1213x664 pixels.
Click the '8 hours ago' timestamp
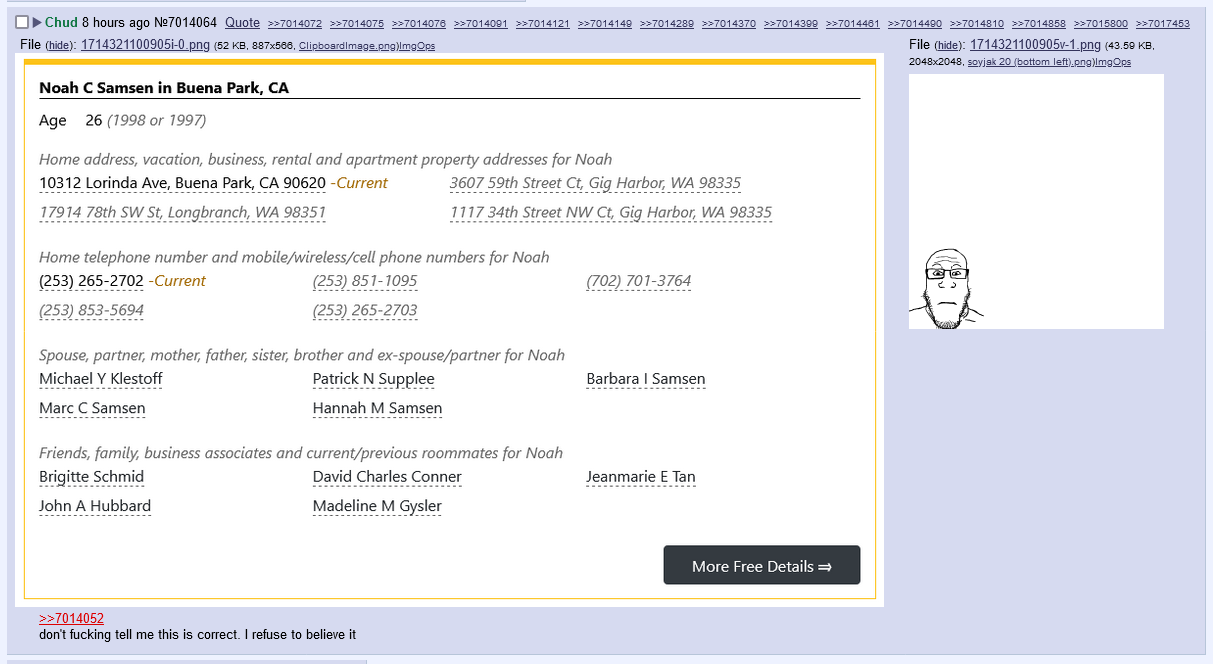click(x=116, y=22)
